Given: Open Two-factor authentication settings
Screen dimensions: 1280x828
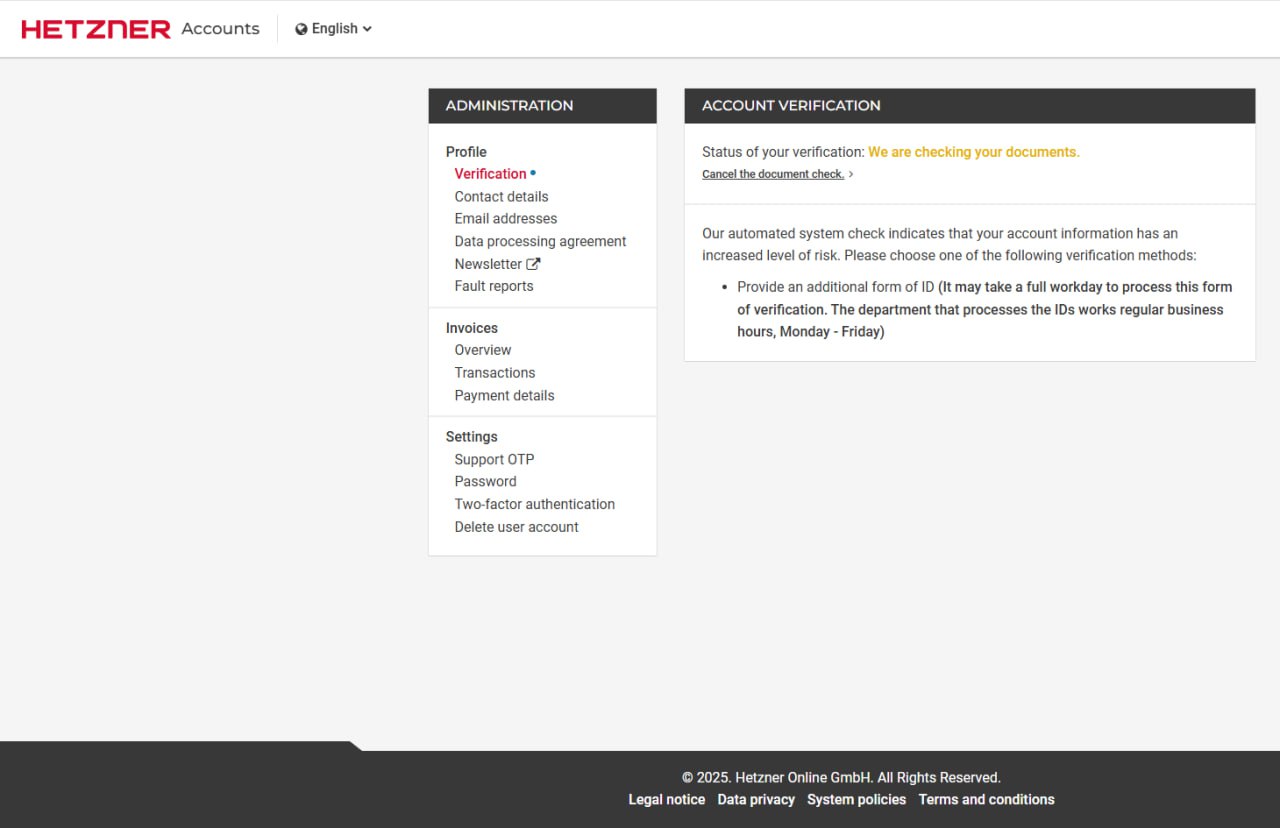Looking at the screenshot, I should click(x=534, y=504).
